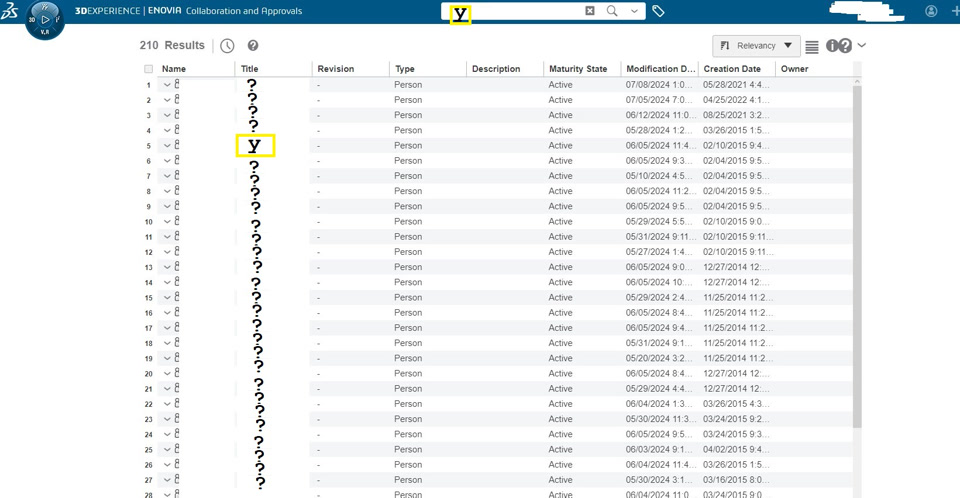The image size is (960, 498).
Task: Click the person icon in row 27
Action: tap(178, 479)
